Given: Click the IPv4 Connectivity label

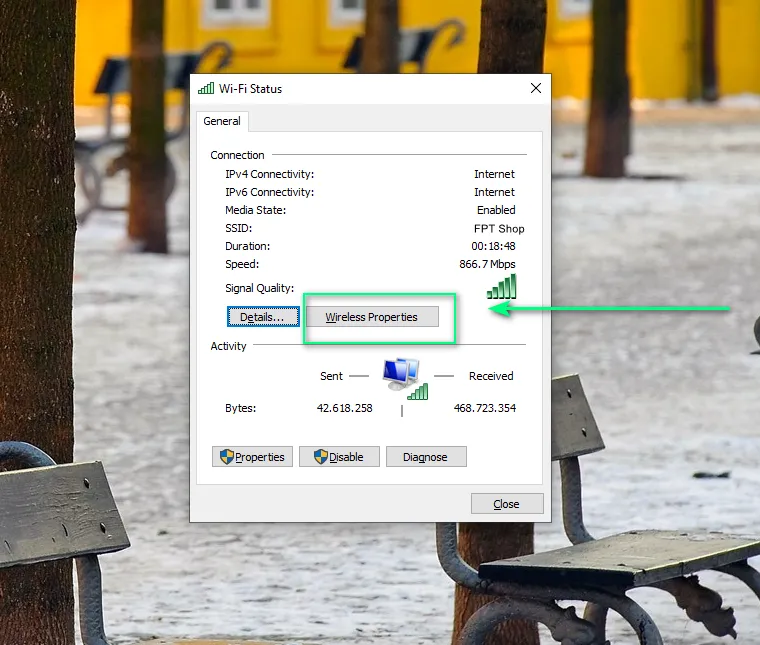Looking at the screenshot, I should tap(269, 174).
